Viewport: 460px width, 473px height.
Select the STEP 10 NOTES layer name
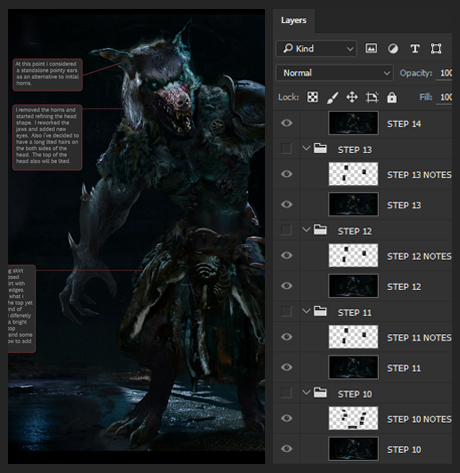(x=419, y=420)
